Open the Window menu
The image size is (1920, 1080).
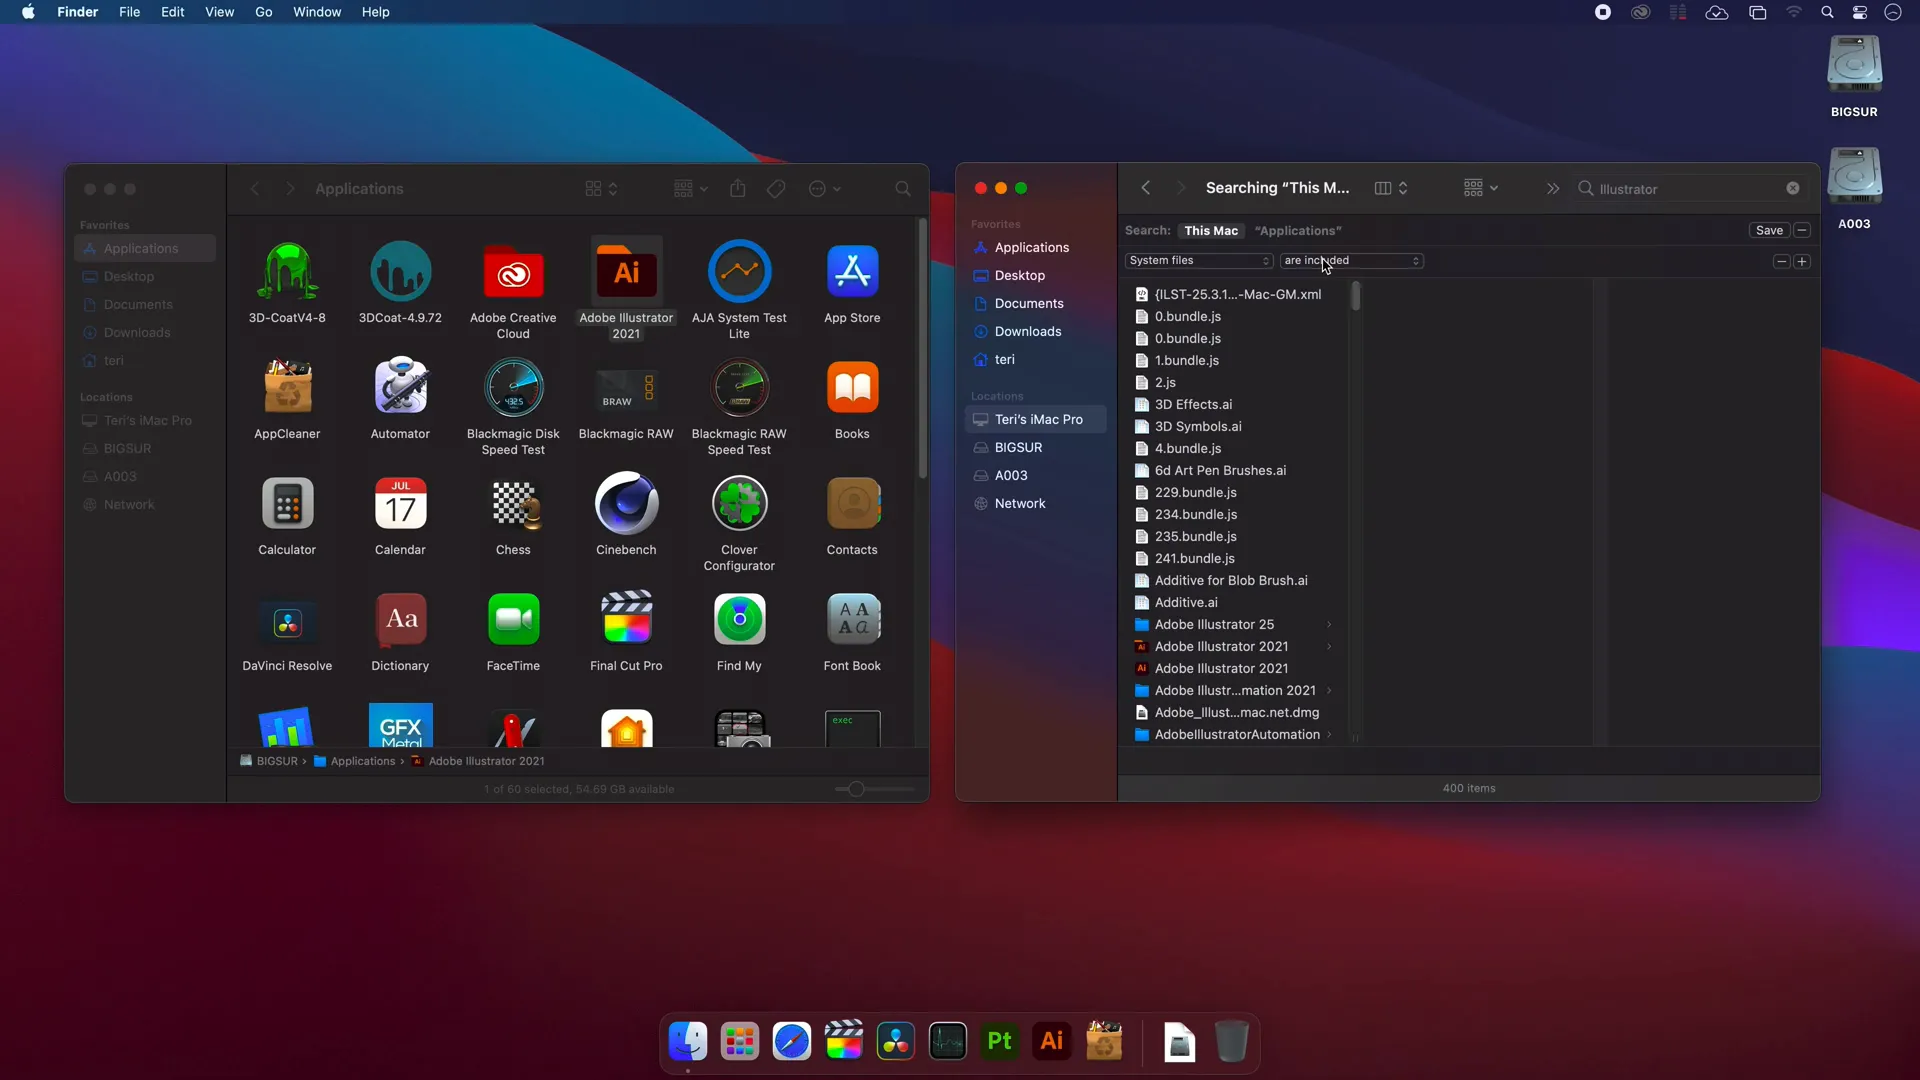pyautogui.click(x=317, y=12)
